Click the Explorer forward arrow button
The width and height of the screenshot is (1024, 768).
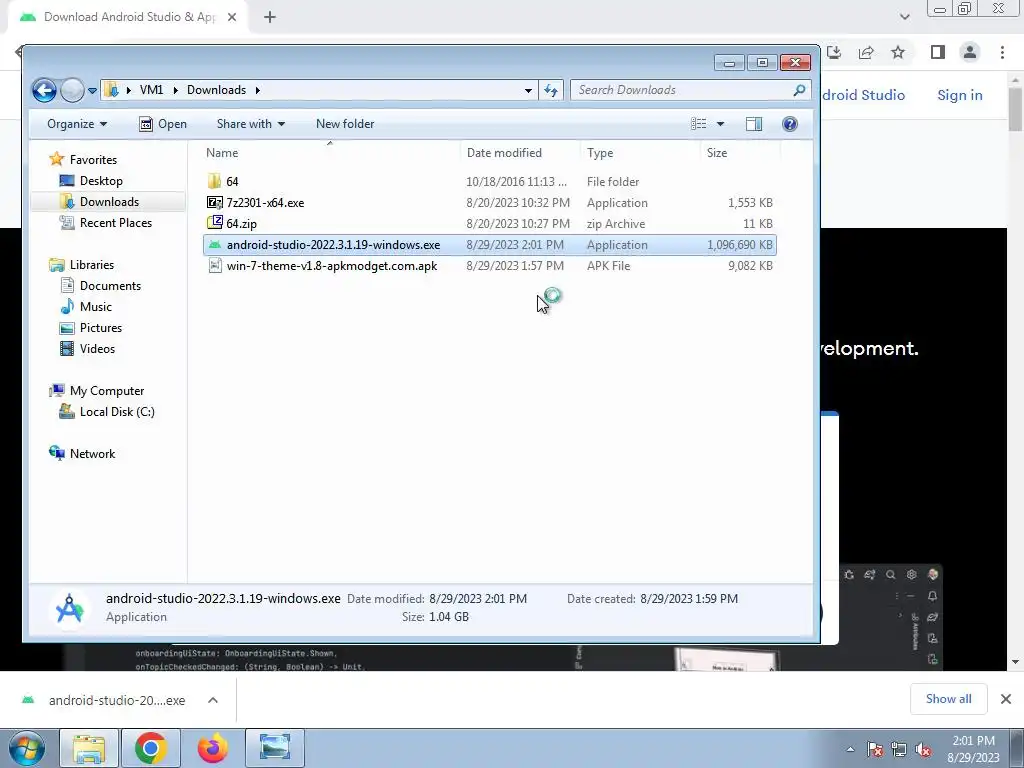pos(72,90)
